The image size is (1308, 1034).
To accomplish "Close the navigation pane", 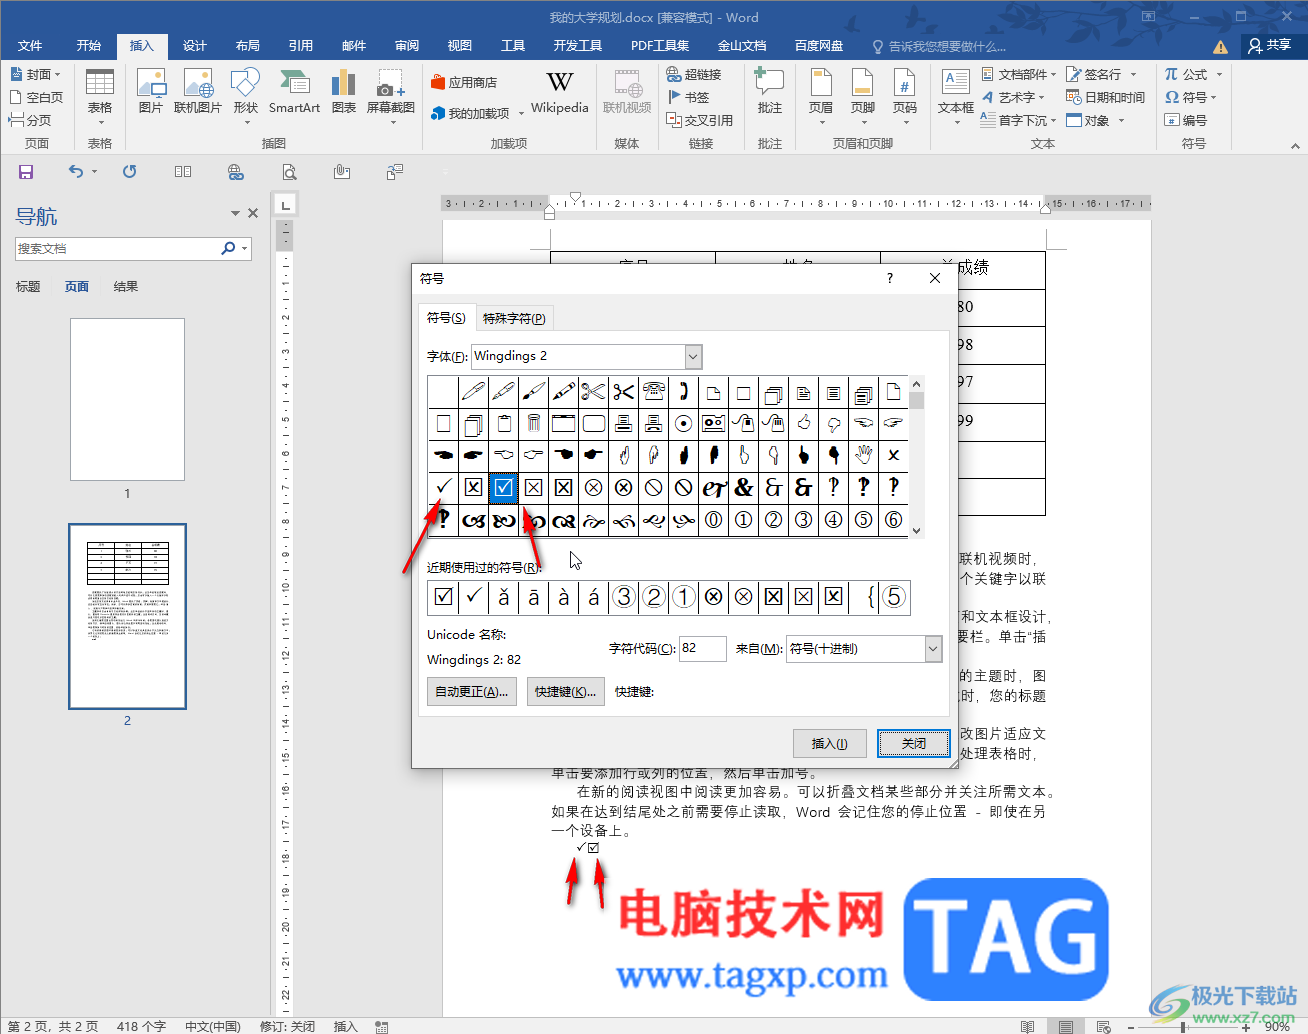I will point(253,213).
